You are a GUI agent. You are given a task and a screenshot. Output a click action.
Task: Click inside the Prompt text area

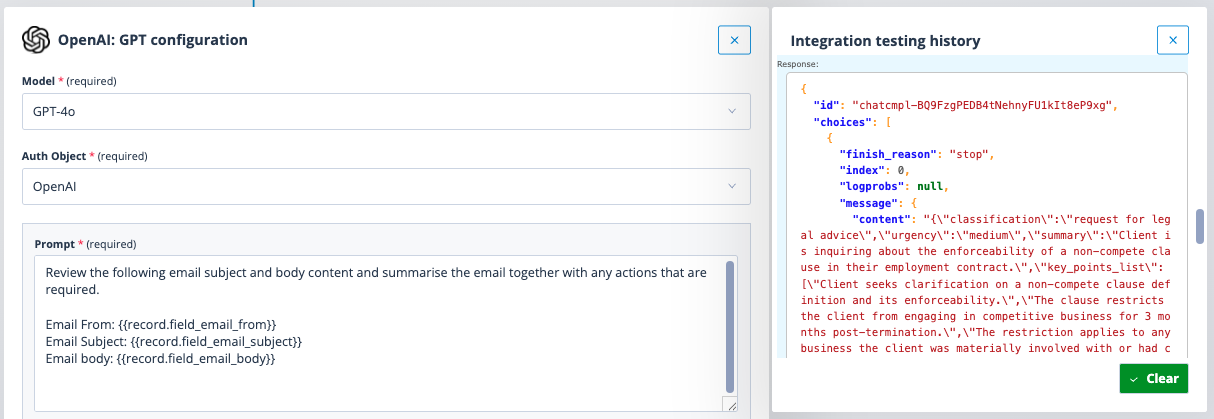tap(378, 333)
